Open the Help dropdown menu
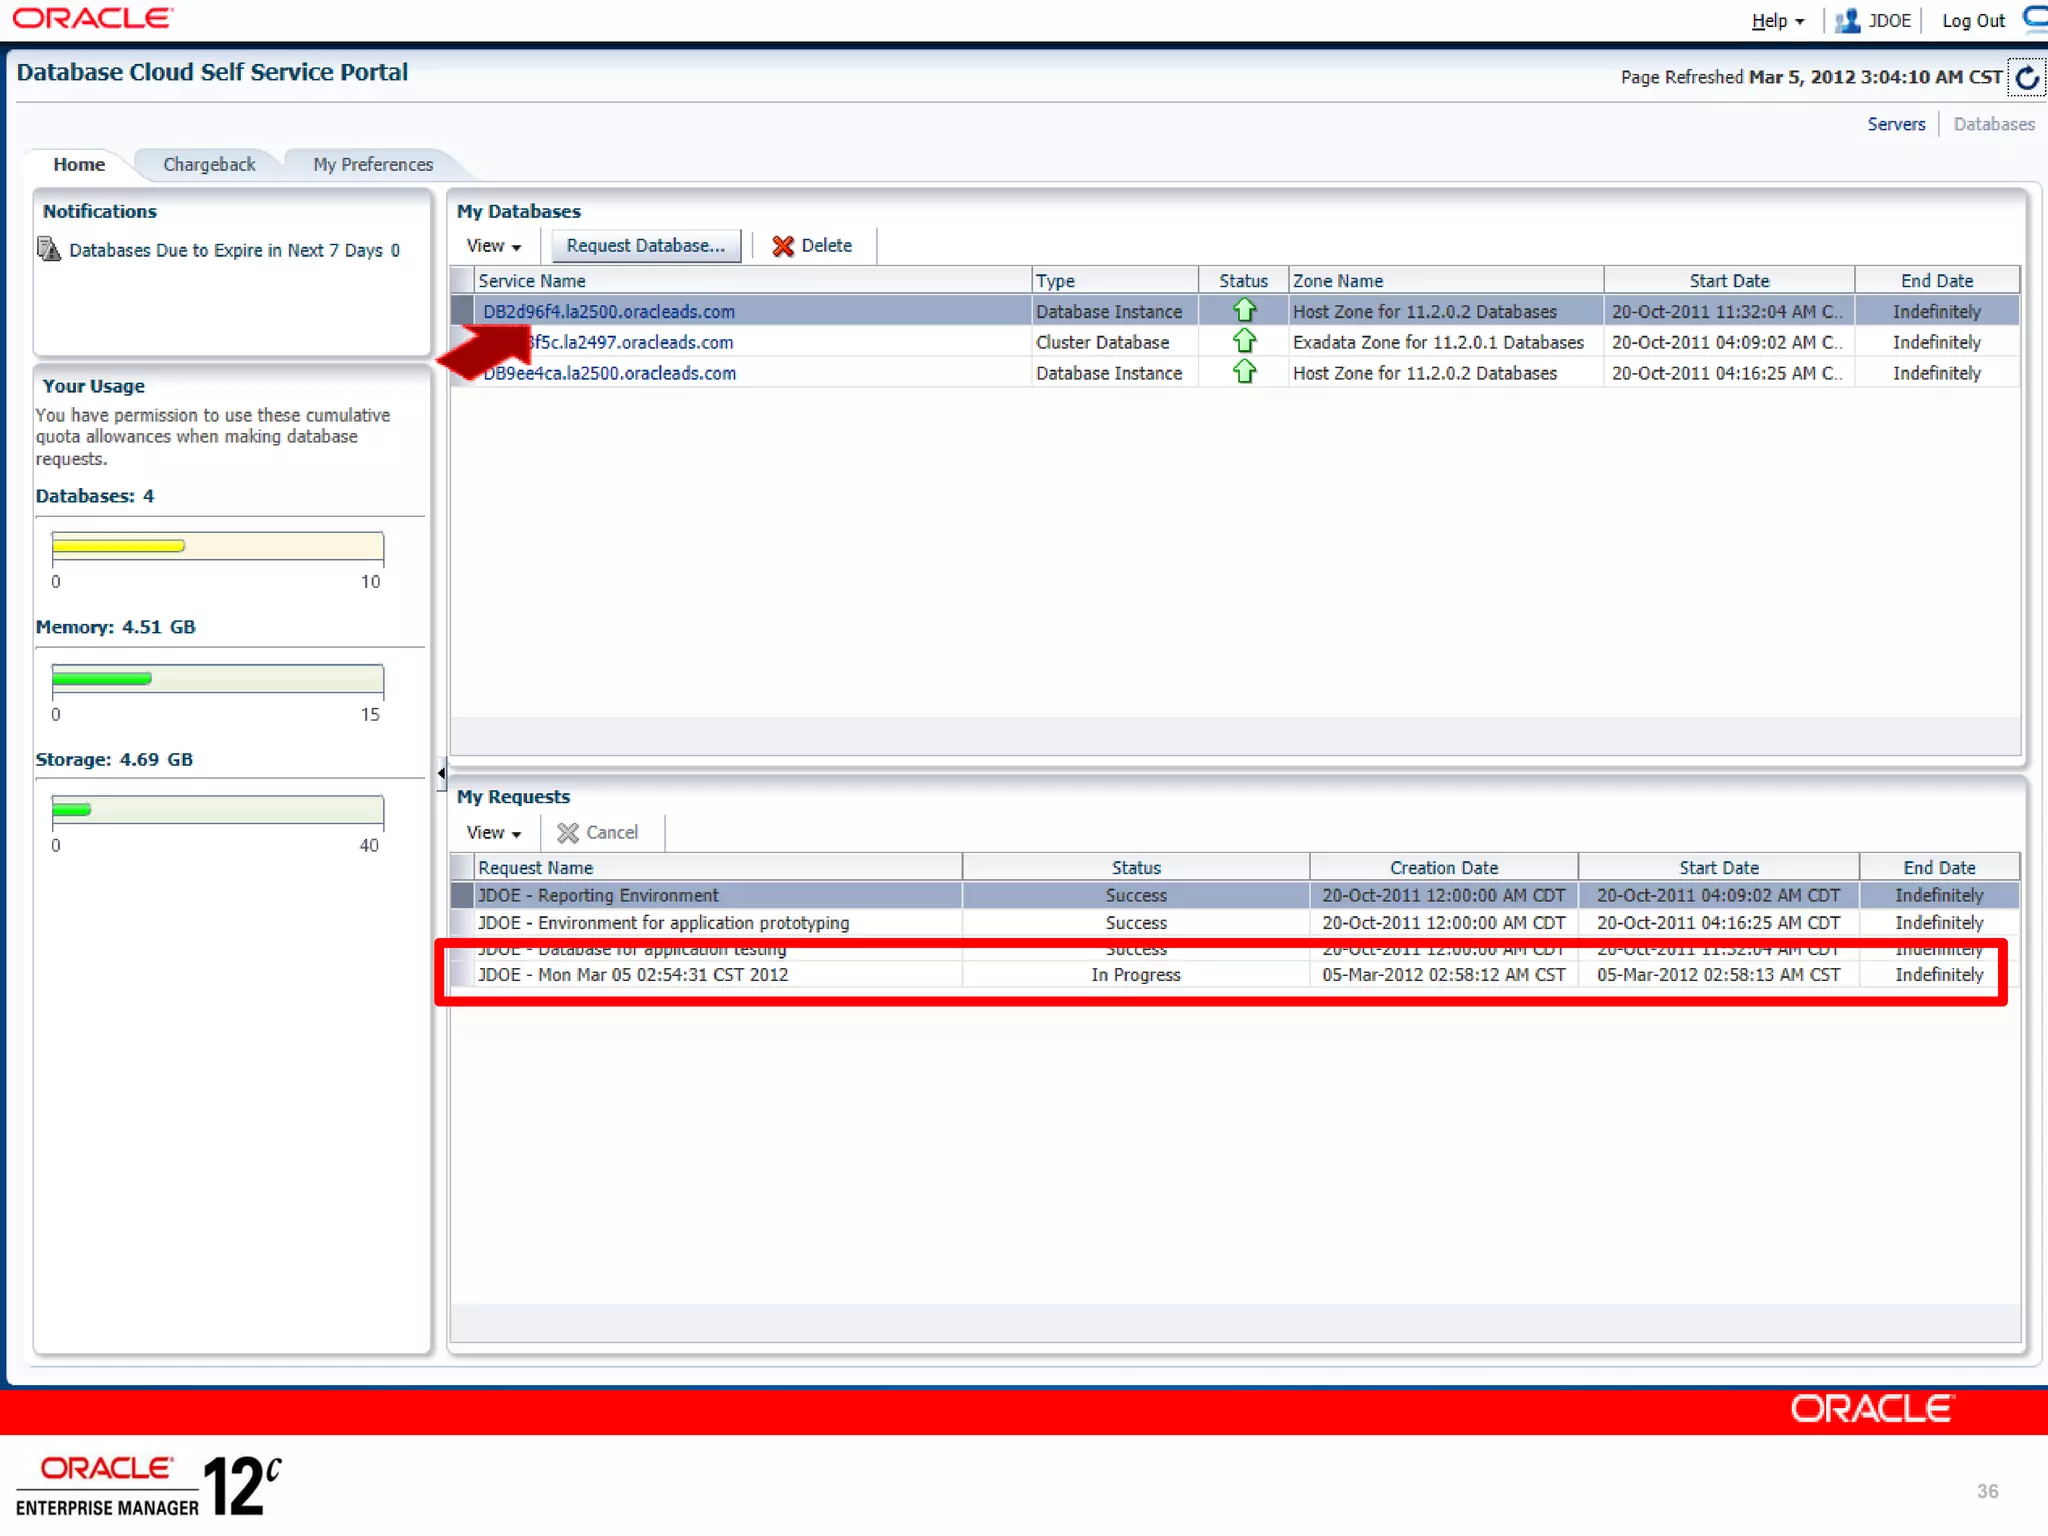The height and width of the screenshot is (1536, 2048). click(x=1777, y=21)
